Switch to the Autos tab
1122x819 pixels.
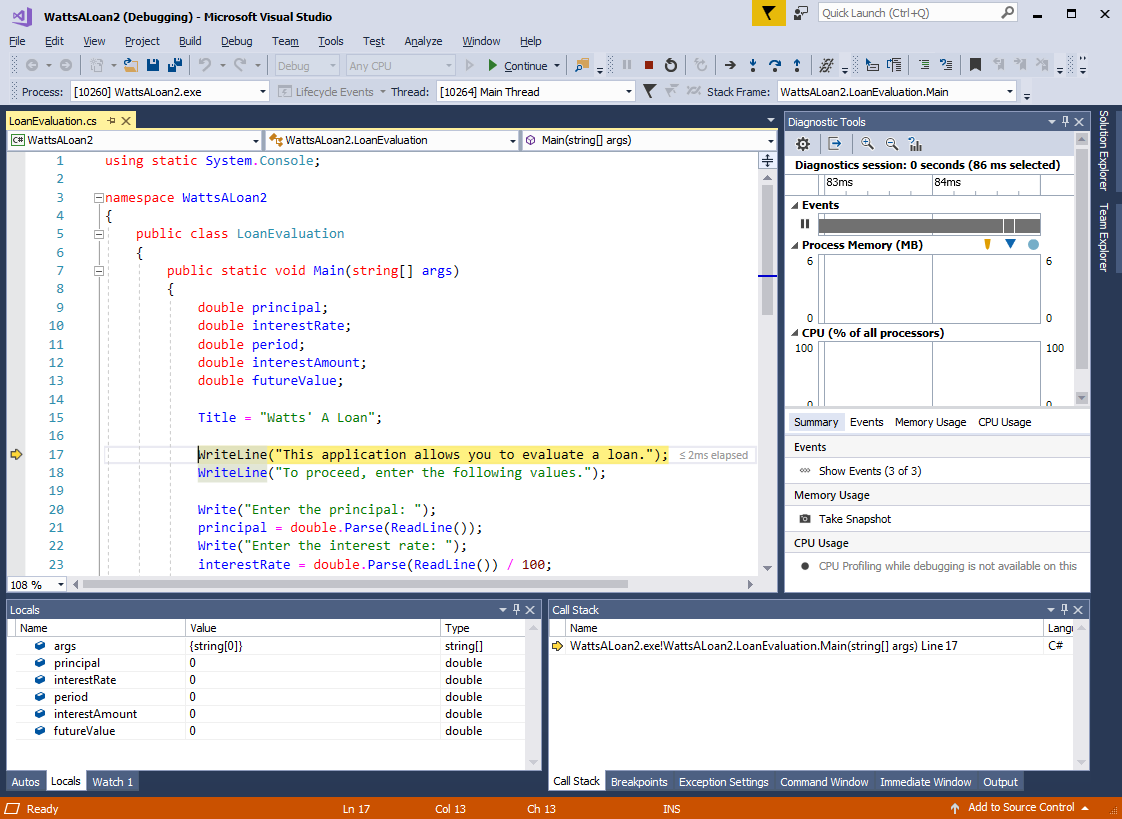click(26, 782)
